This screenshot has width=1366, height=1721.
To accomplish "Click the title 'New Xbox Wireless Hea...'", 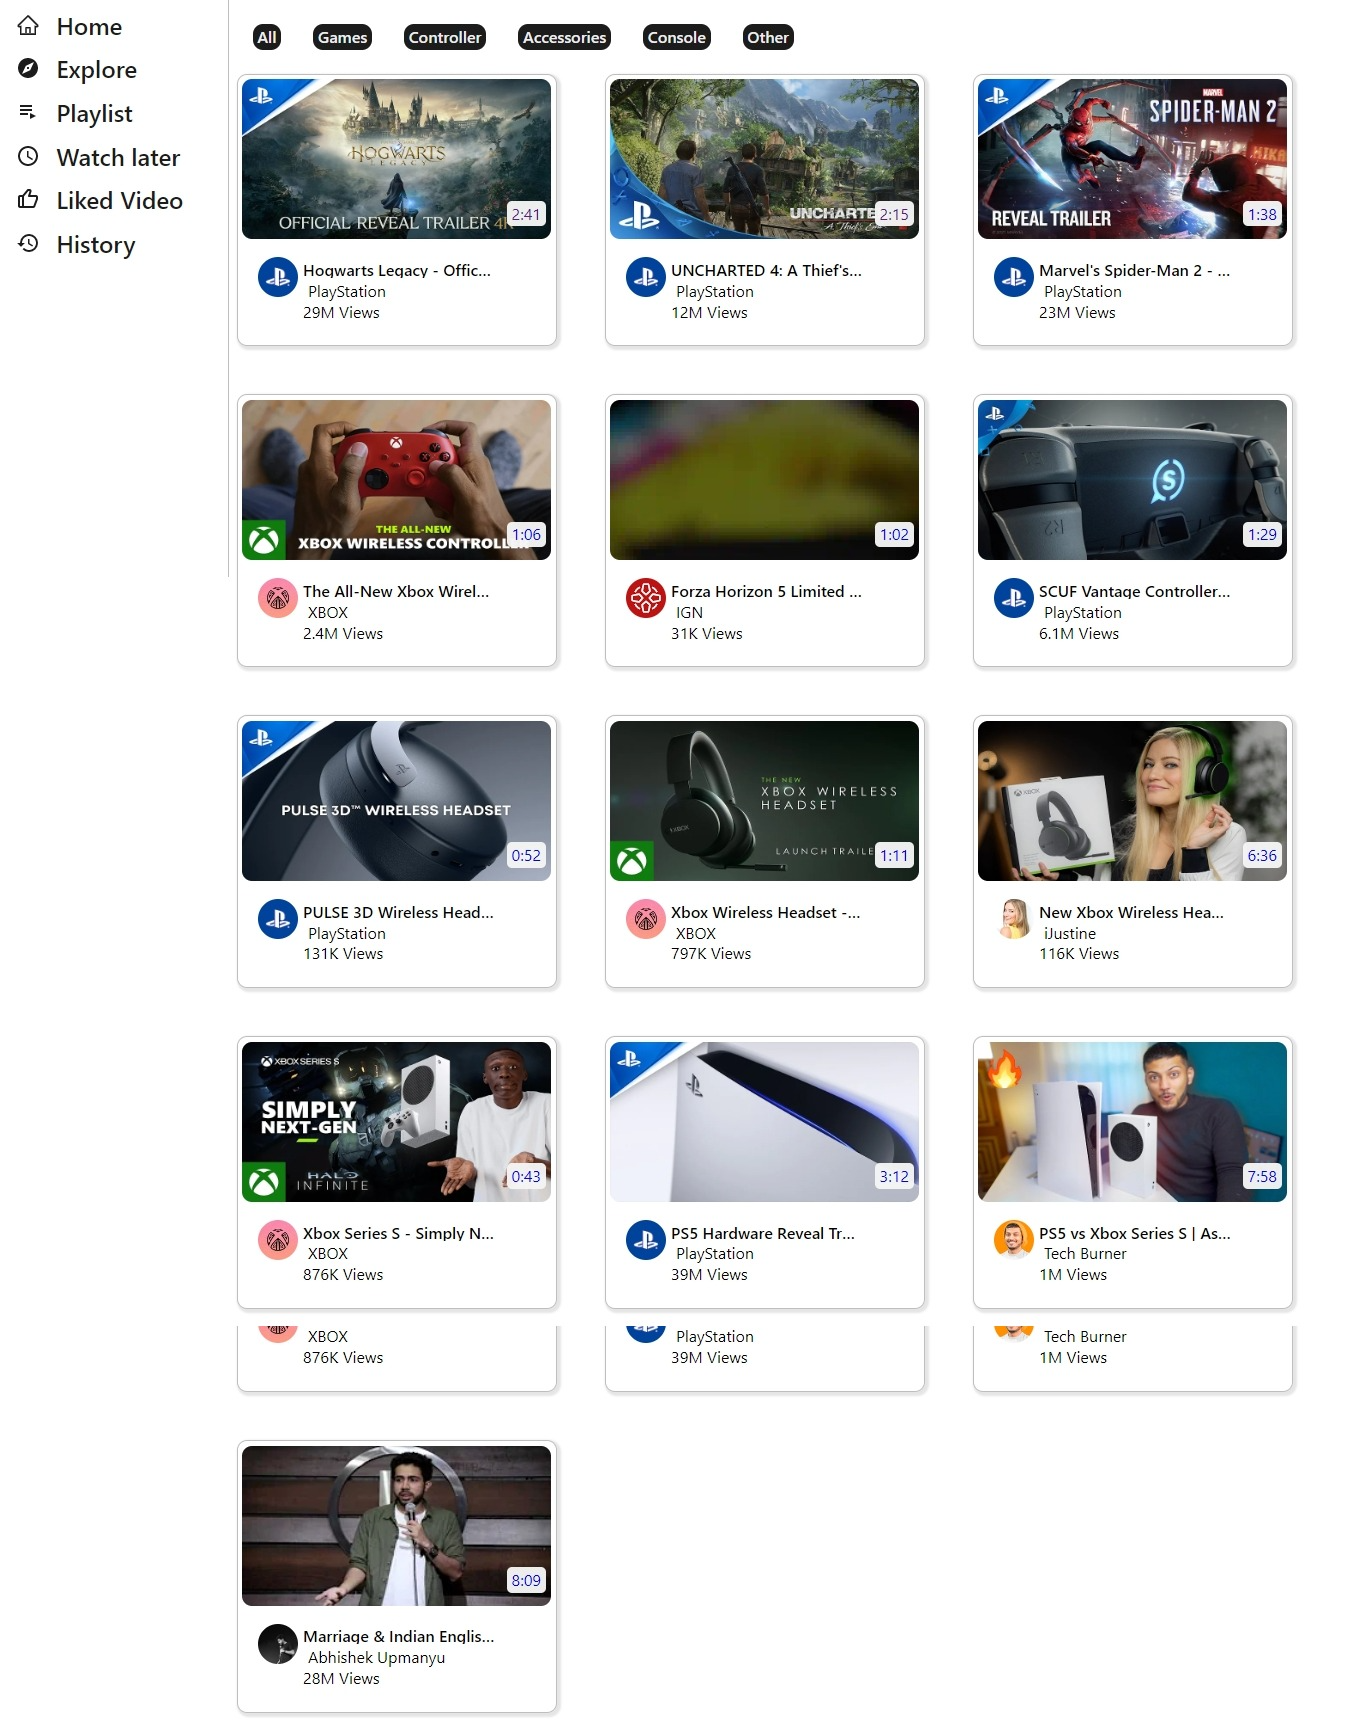I will click(x=1131, y=912).
